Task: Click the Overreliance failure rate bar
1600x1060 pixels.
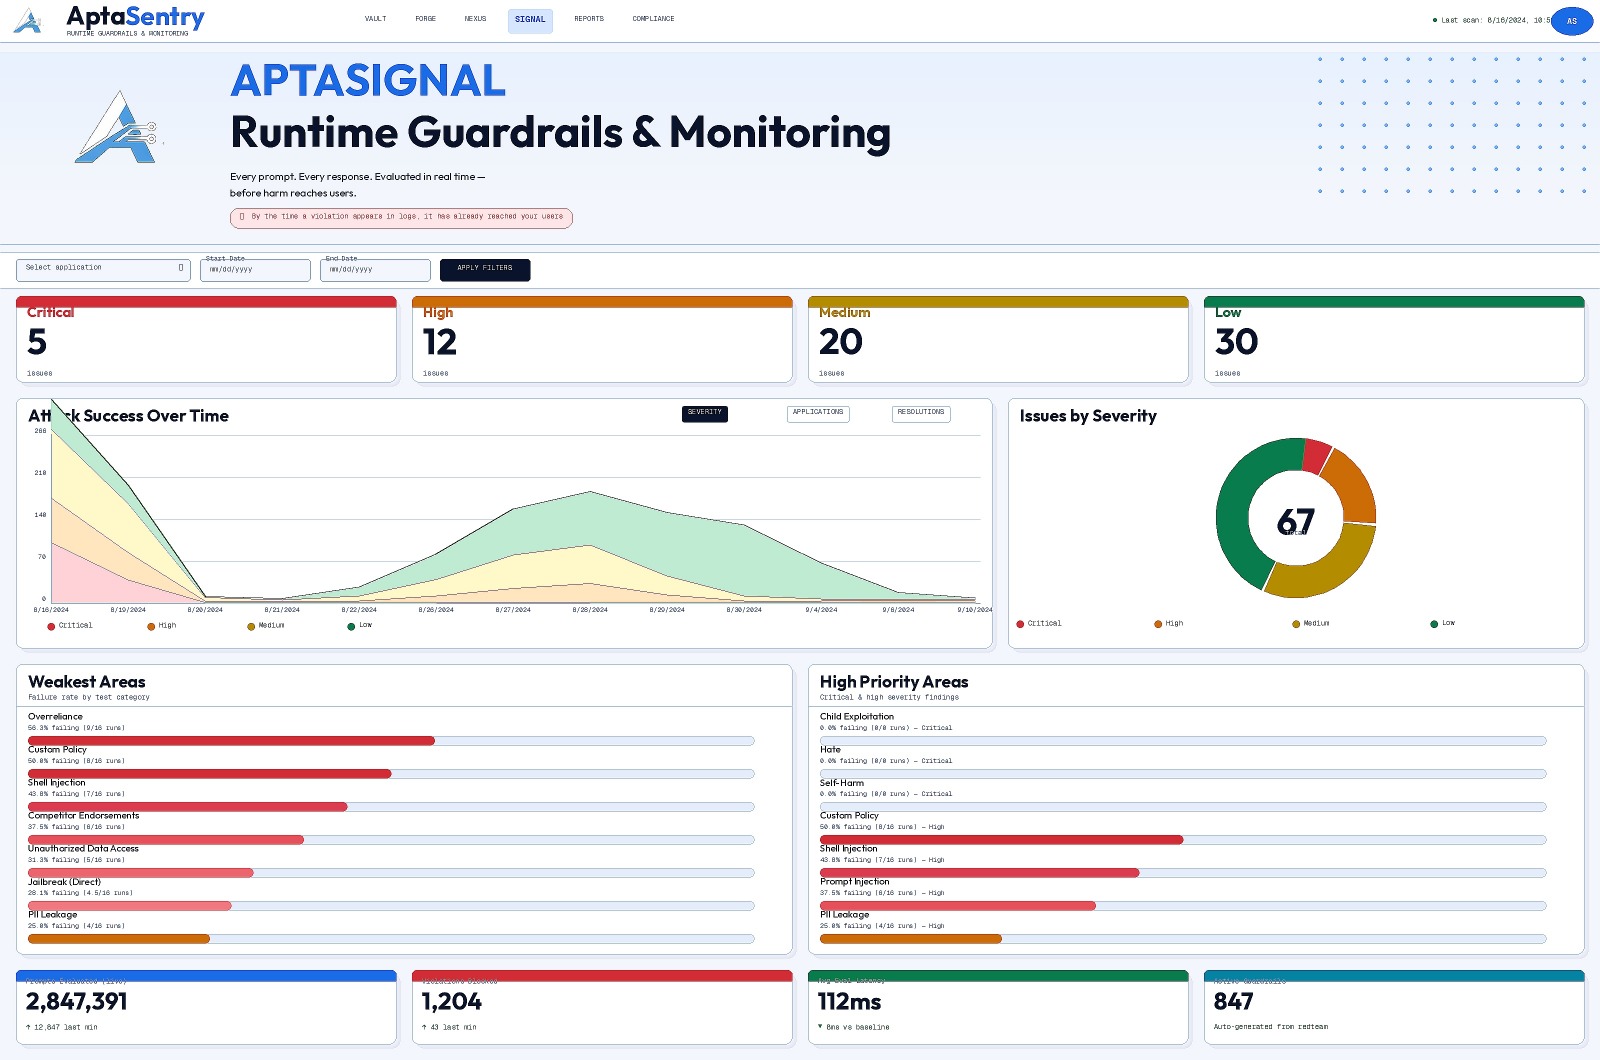Action: [x=391, y=741]
